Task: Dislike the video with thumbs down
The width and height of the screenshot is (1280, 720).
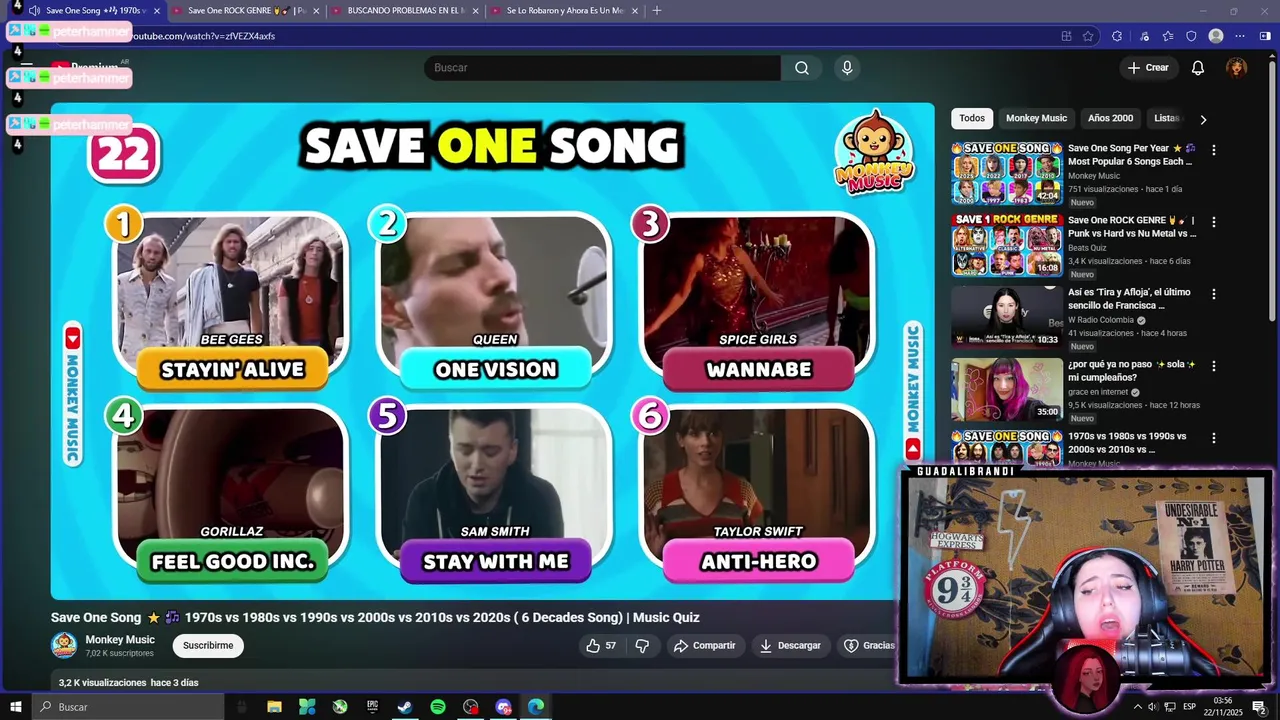Action: [x=642, y=646]
